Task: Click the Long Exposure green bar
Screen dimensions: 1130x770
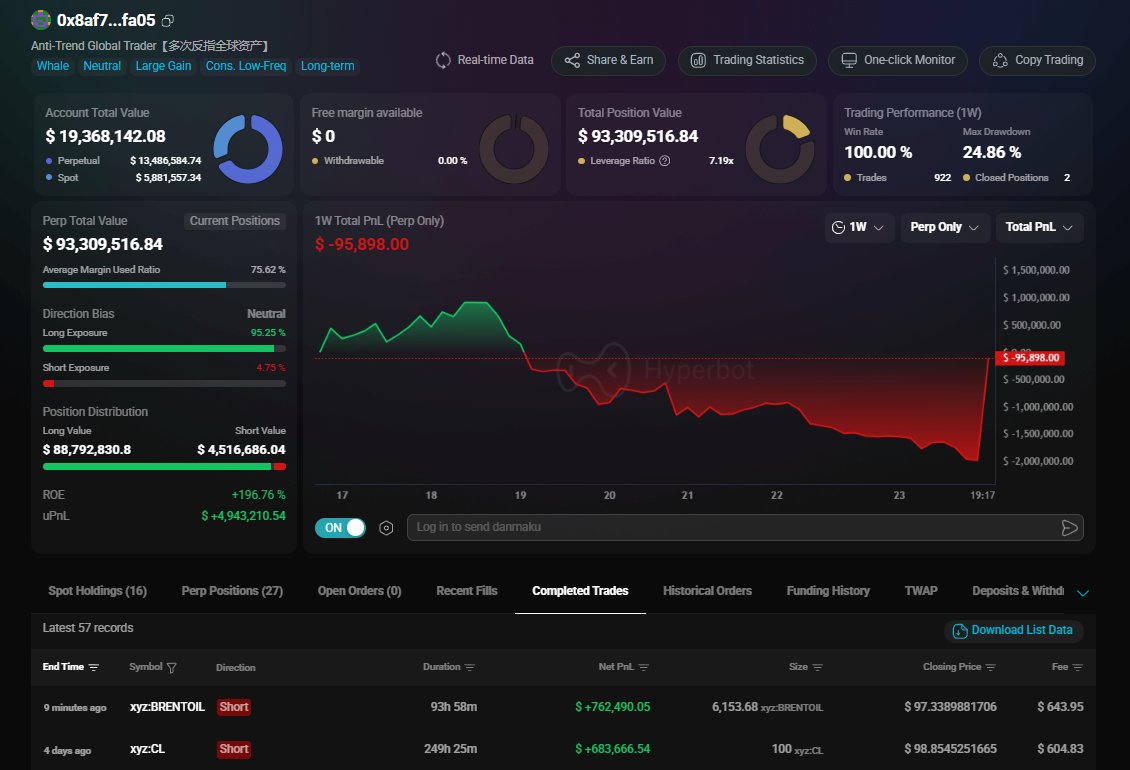Action: pyautogui.click(x=159, y=349)
